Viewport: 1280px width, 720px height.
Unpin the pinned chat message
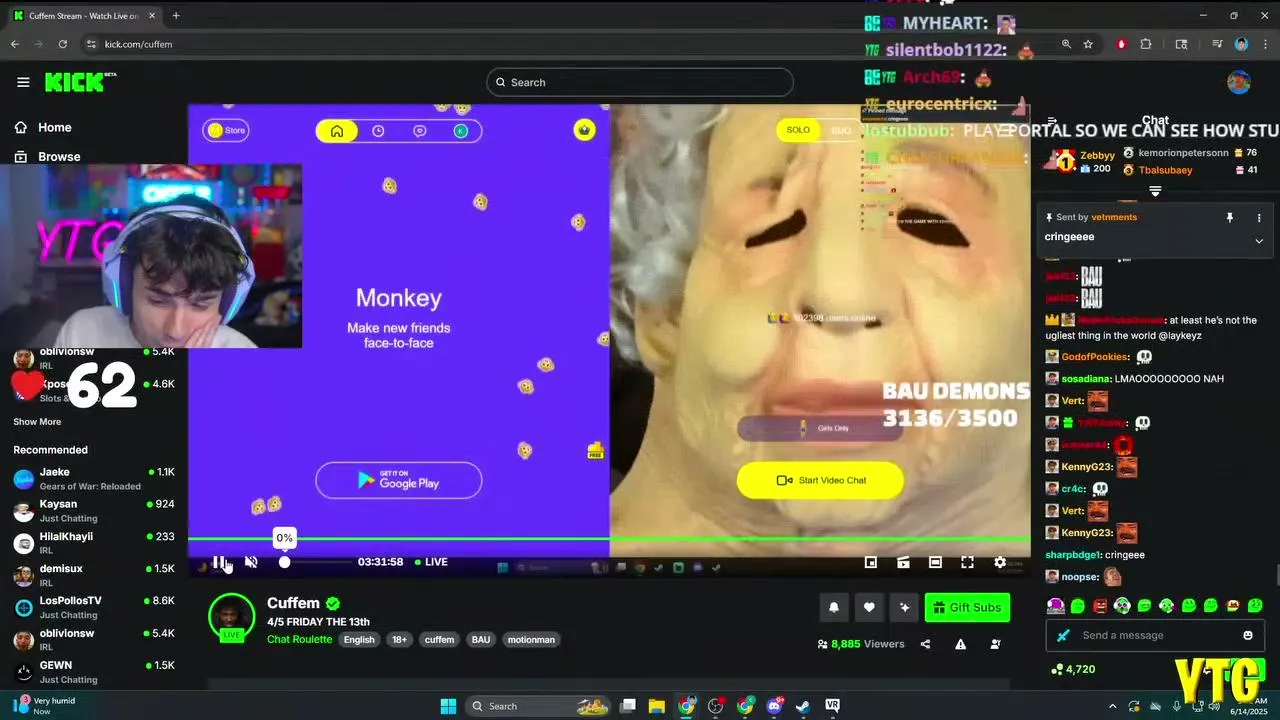pos(1230,217)
